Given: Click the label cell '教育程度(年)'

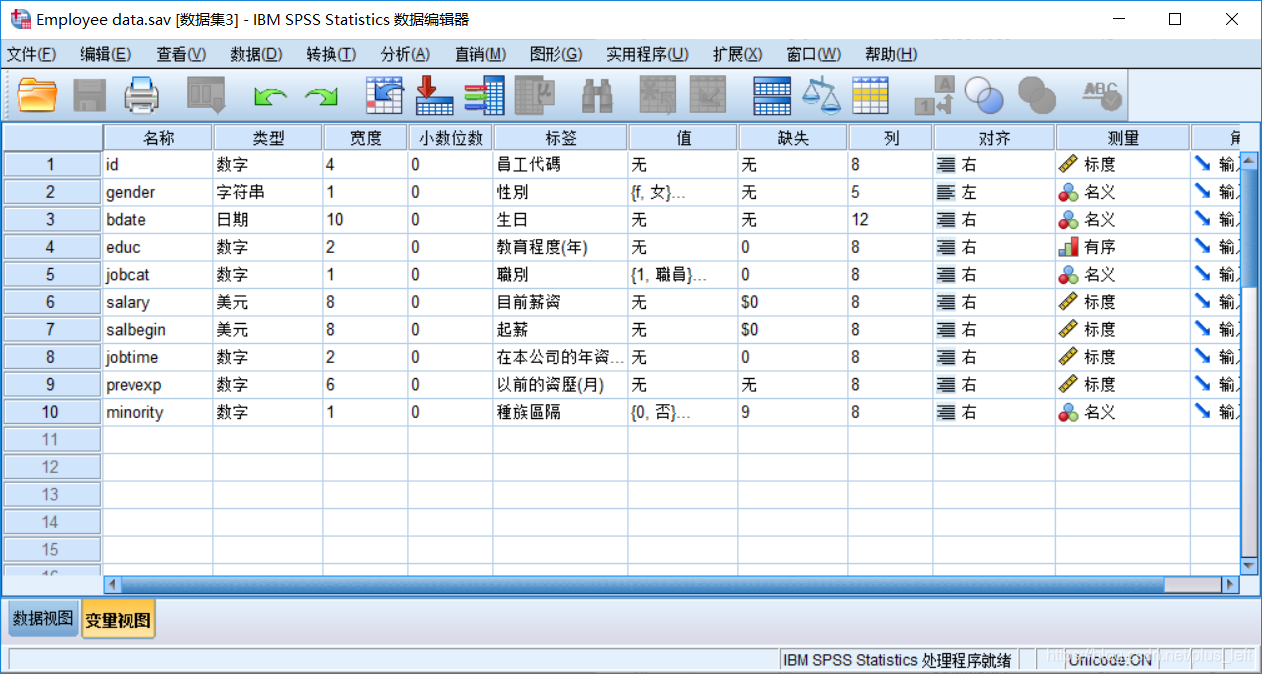Looking at the screenshot, I should (560, 247).
